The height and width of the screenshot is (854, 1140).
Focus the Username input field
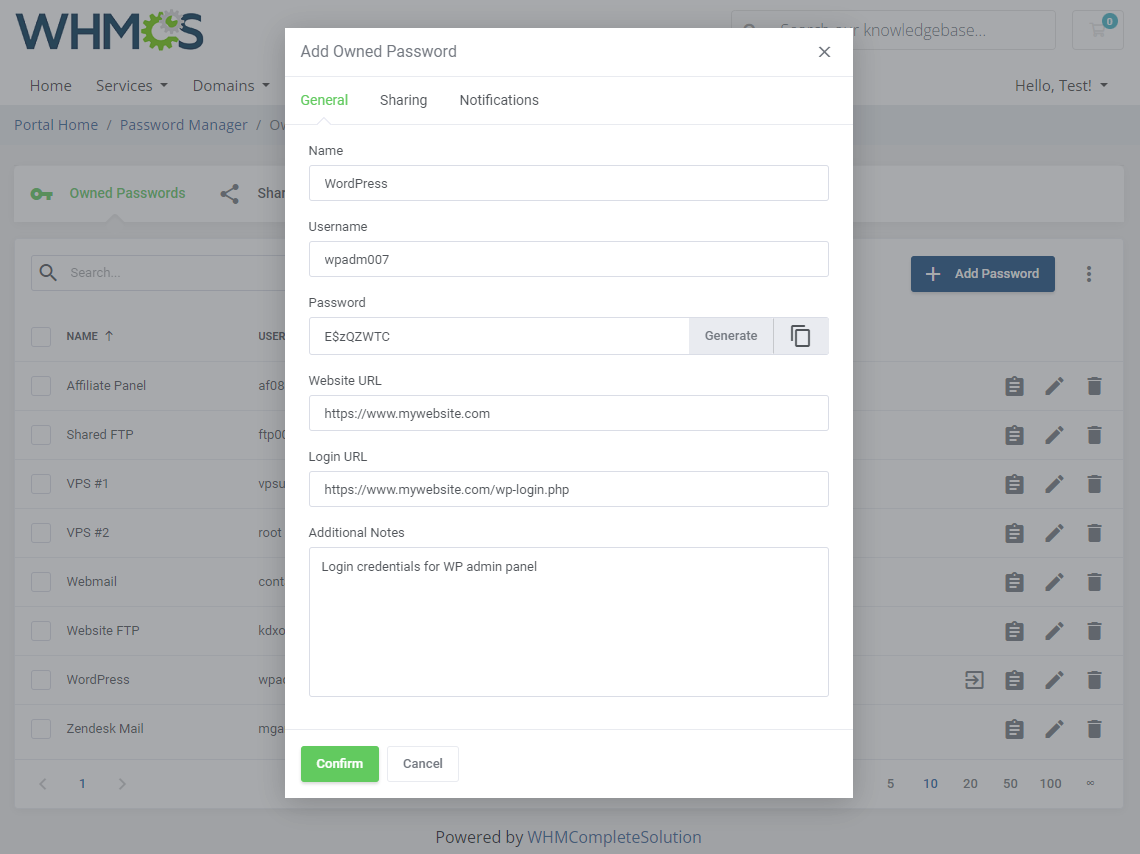[569, 259]
